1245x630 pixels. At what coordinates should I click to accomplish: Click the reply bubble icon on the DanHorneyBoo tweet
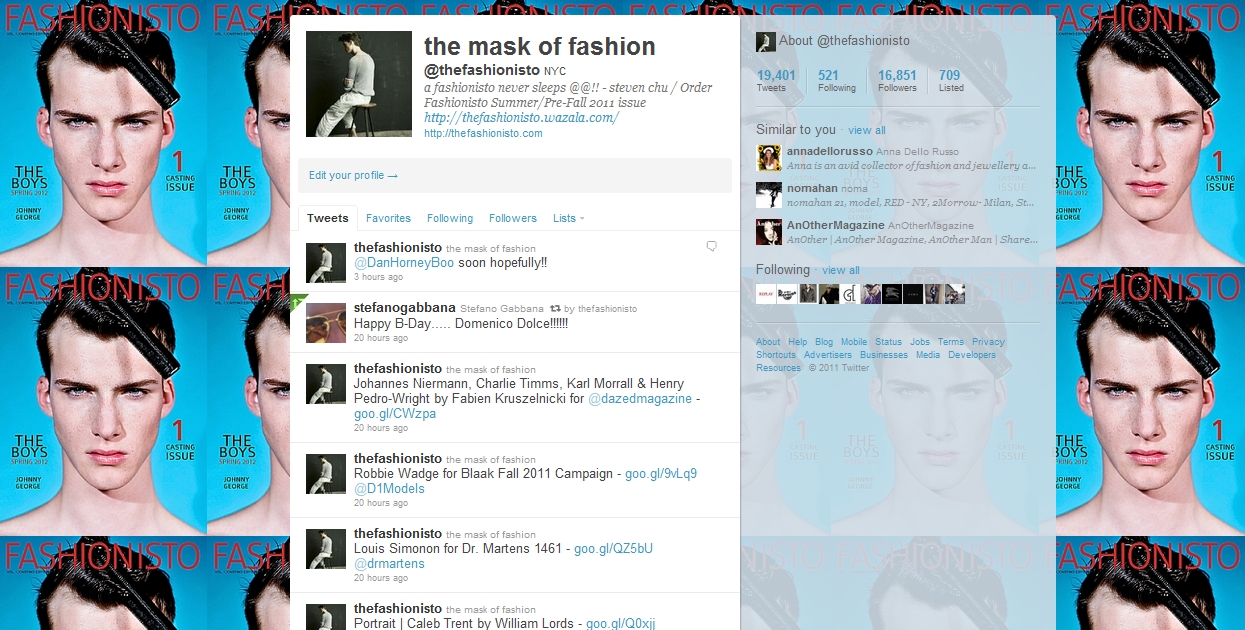pyautogui.click(x=711, y=246)
